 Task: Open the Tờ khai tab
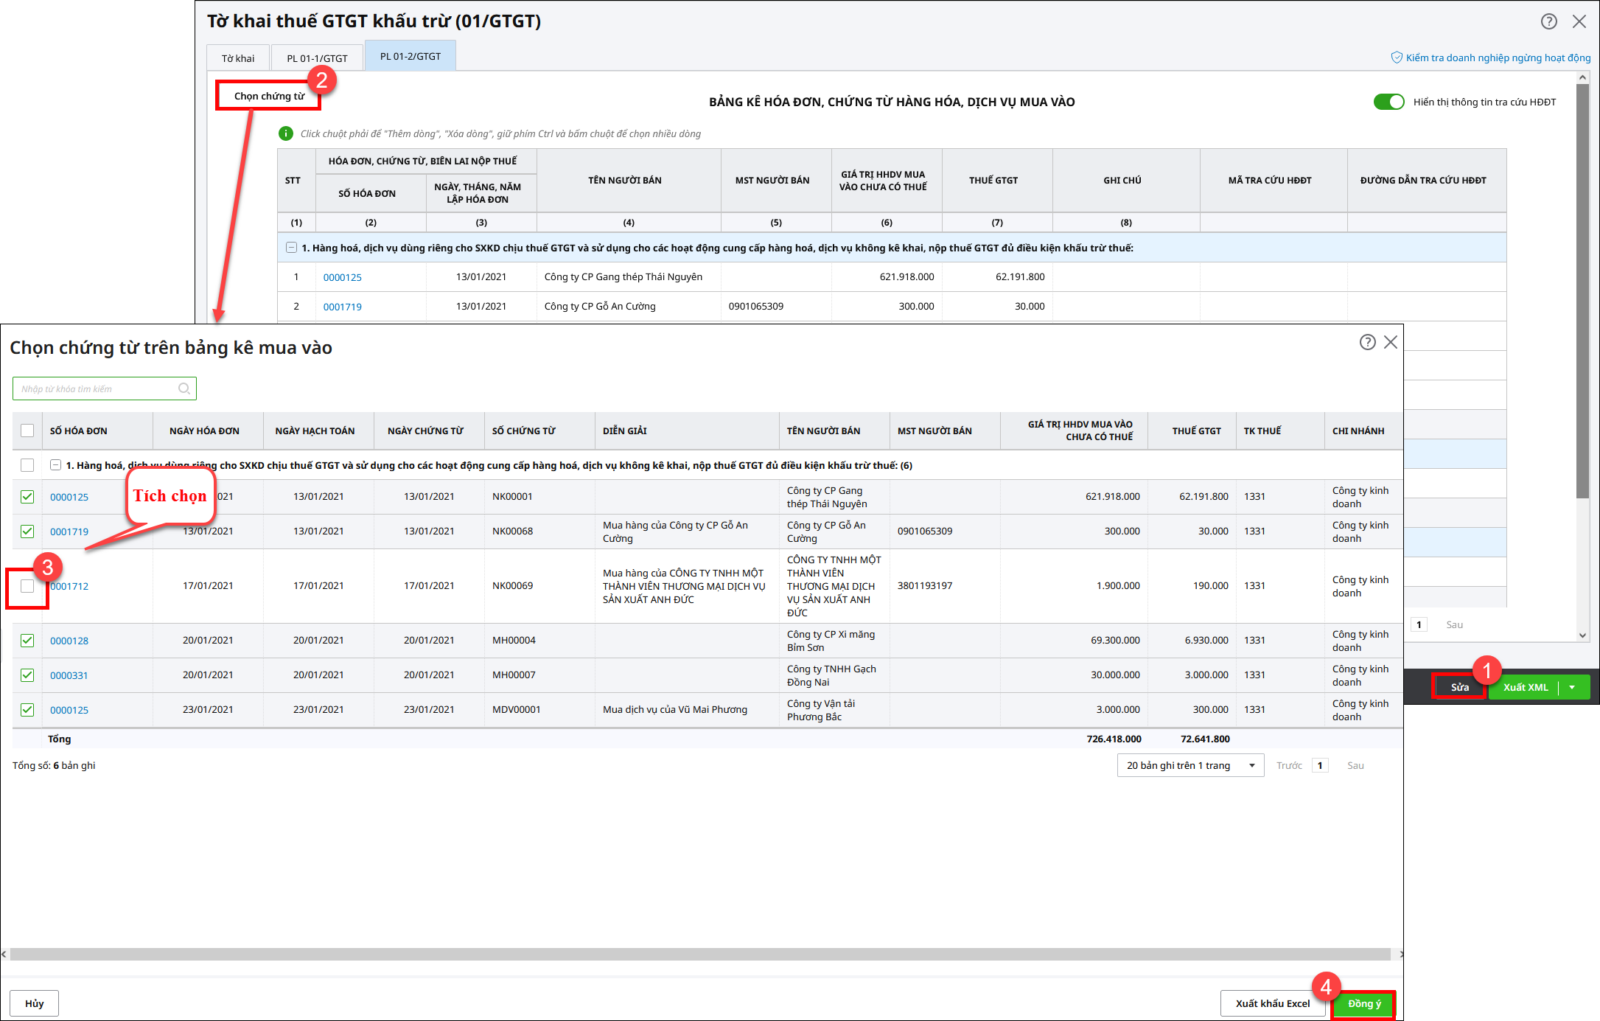pyautogui.click(x=238, y=58)
